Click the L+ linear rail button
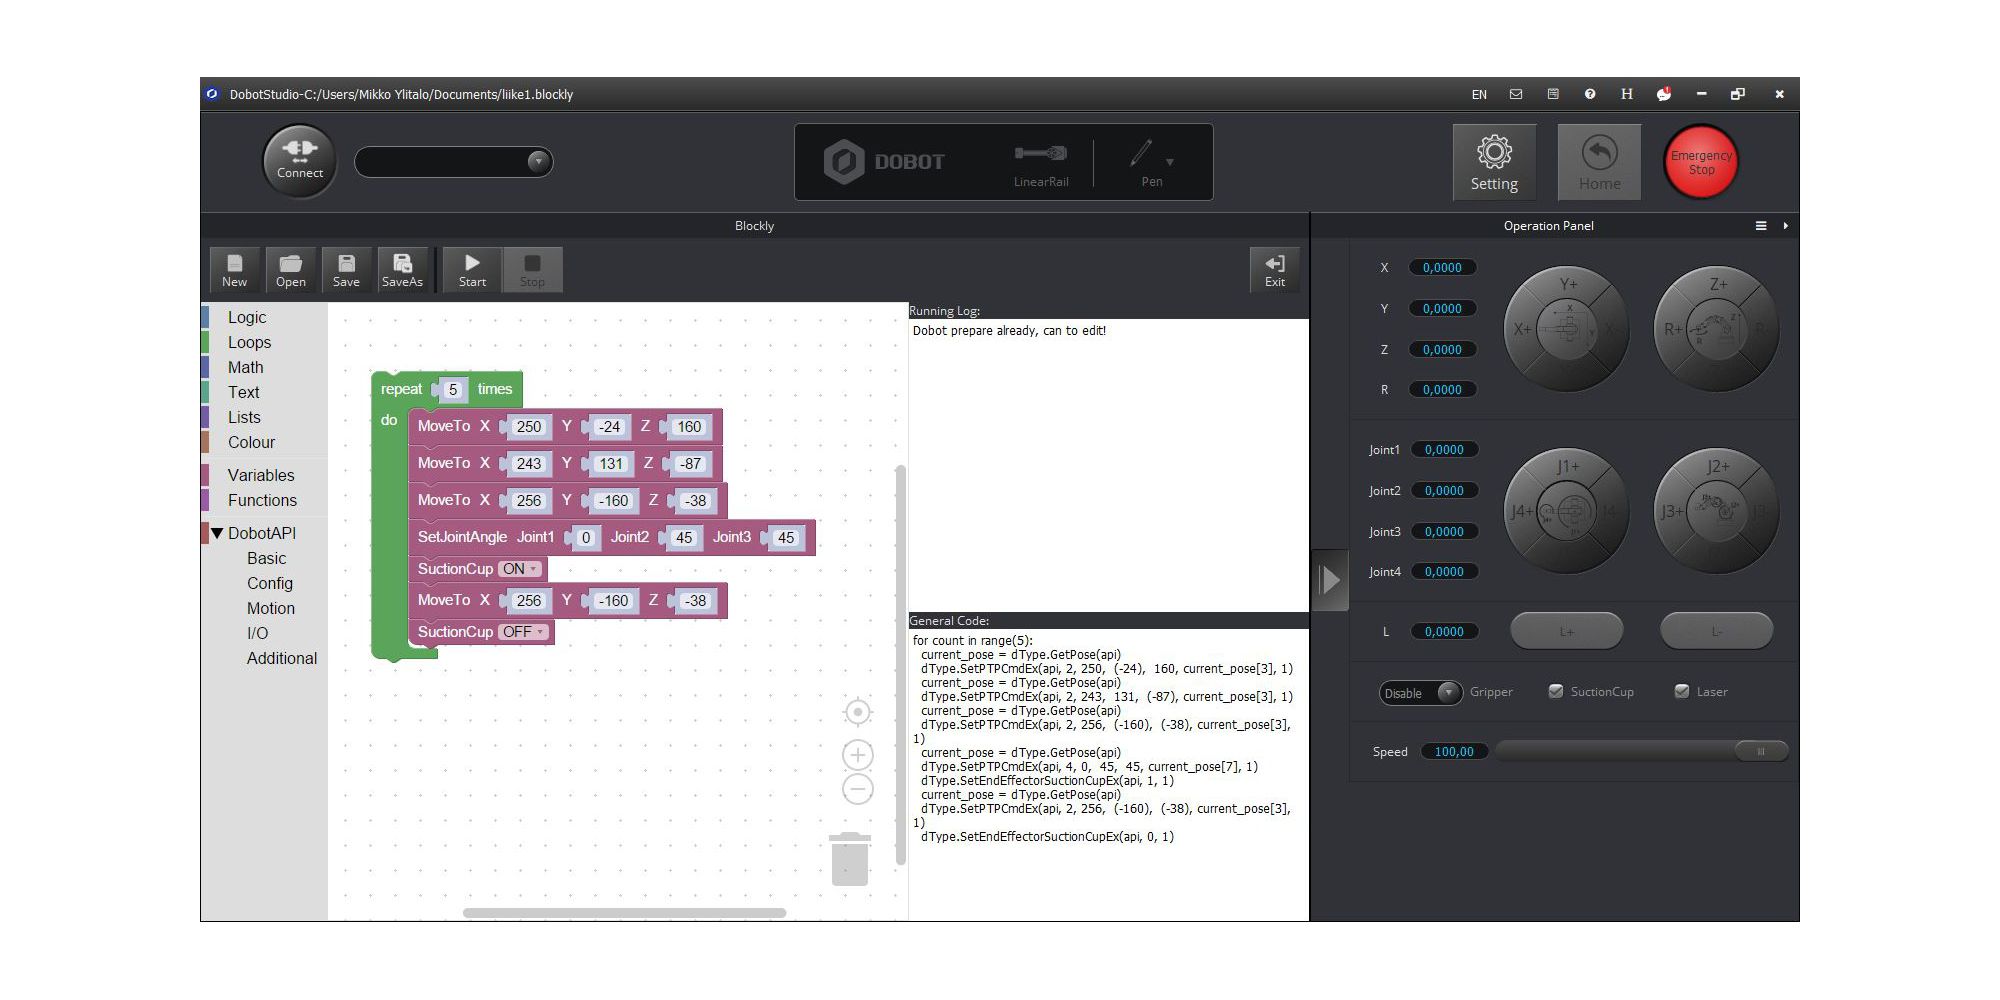Image resolution: width=2000 pixels, height=1000 pixels. coord(1566,632)
